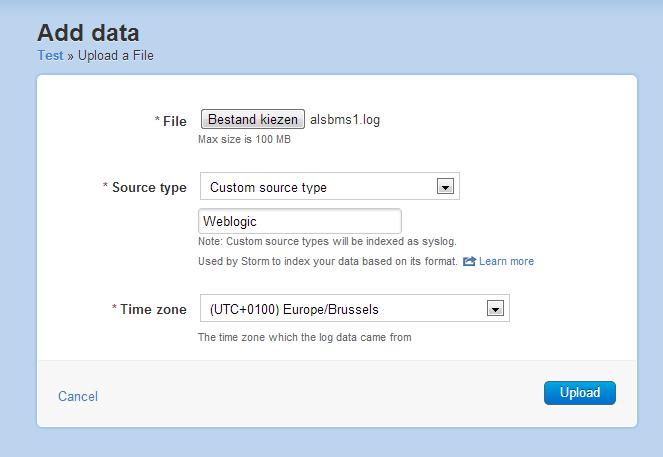Click the Upload a File breadcrumb text
Viewport: 663px width, 457px height.
pyautogui.click(x=115, y=56)
